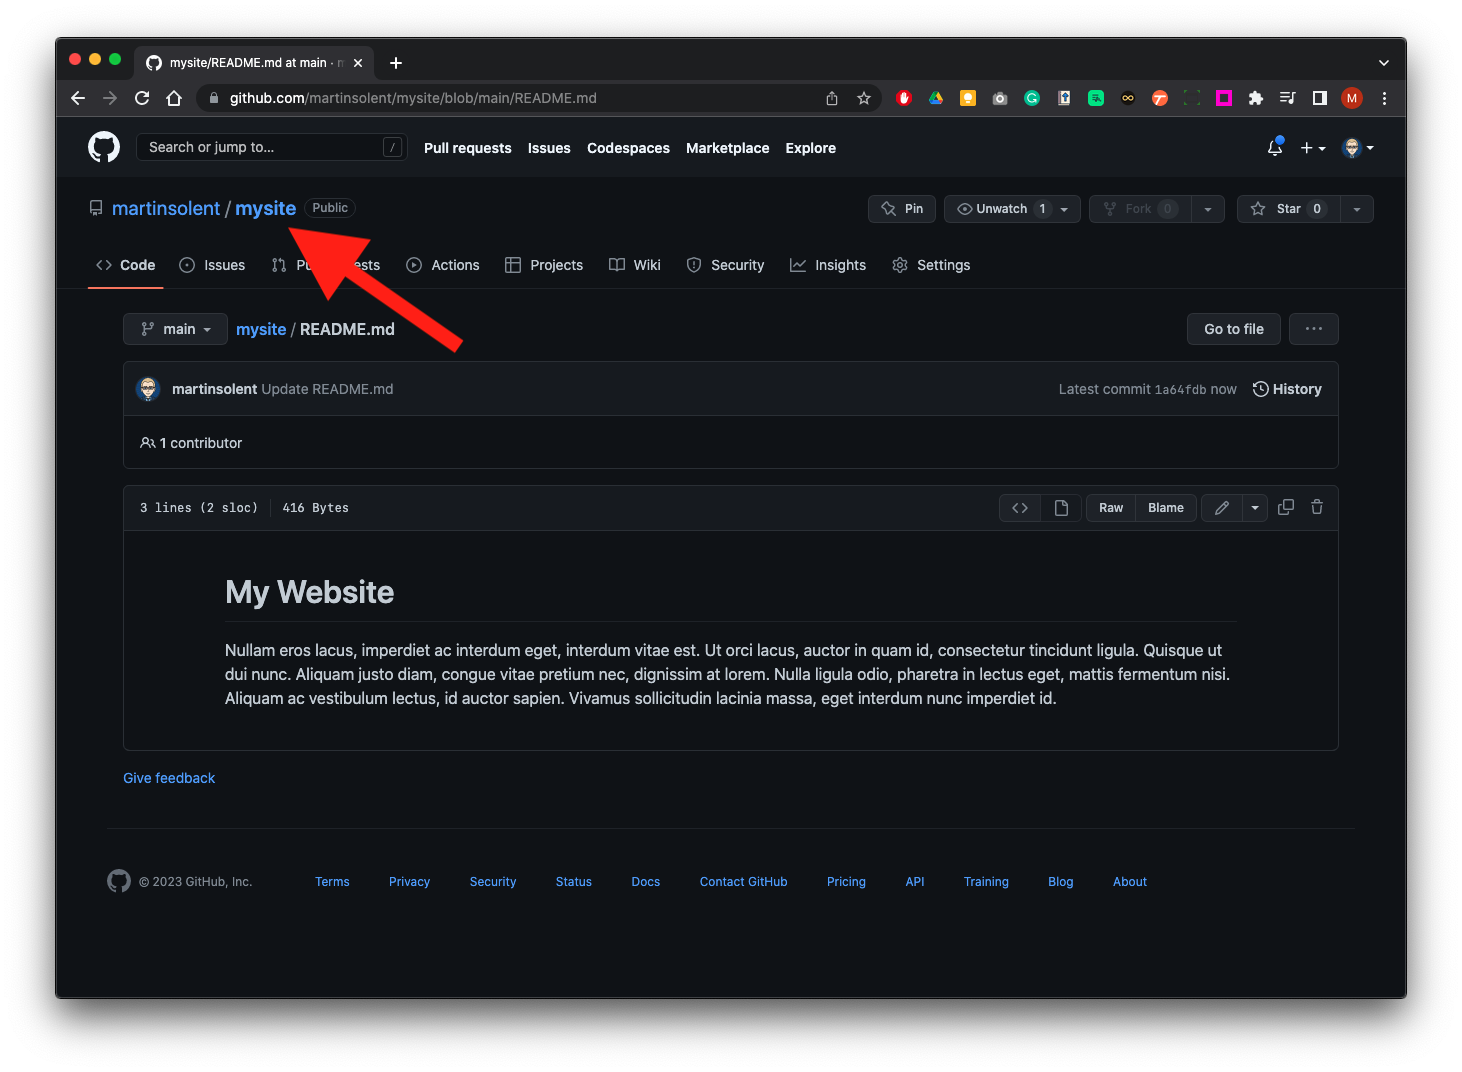
Task: Reload the page in the browser
Action: point(142,98)
